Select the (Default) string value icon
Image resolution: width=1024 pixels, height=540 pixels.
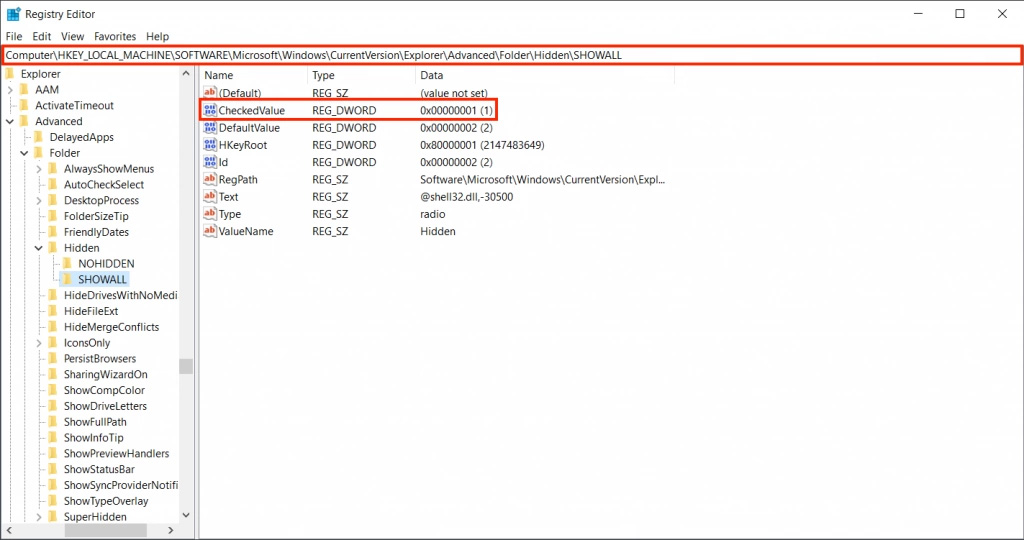[x=210, y=93]
